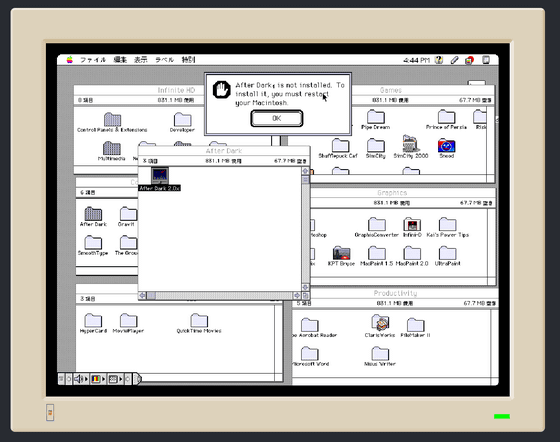Viewport: 560px width, 442px height.
Task: Select the Infini-D icon in Graphics
Action: coord(412,227)
